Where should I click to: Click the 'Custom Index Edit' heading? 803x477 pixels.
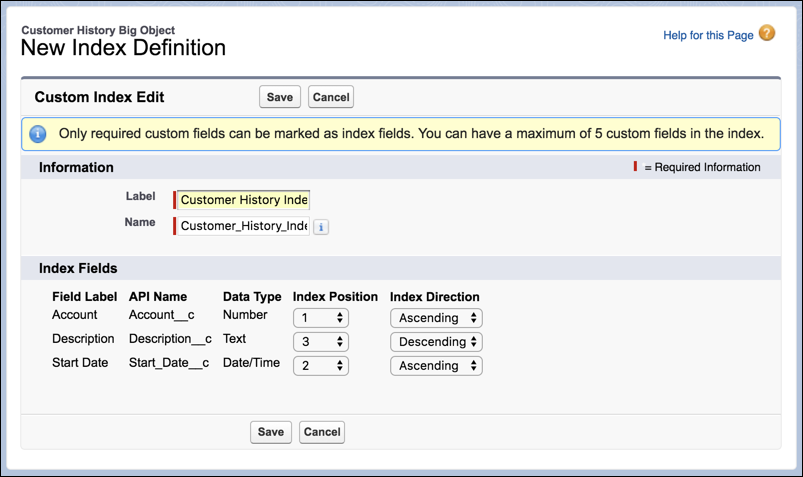[99, 97]
